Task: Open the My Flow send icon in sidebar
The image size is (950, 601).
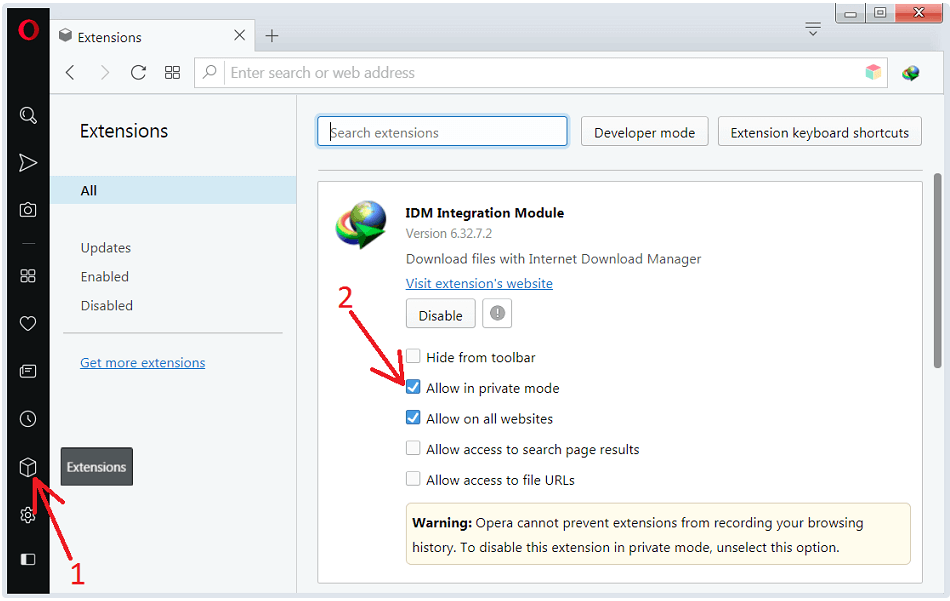Action: point(28,162)
